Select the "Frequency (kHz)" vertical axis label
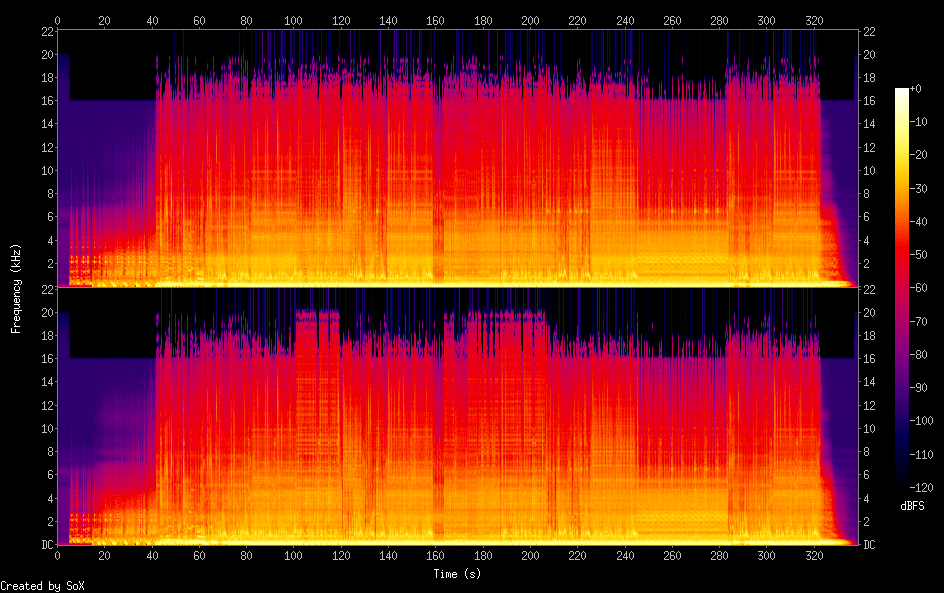Screen dimensions: 944x593 pyautogui.click(x=16, y=288)
